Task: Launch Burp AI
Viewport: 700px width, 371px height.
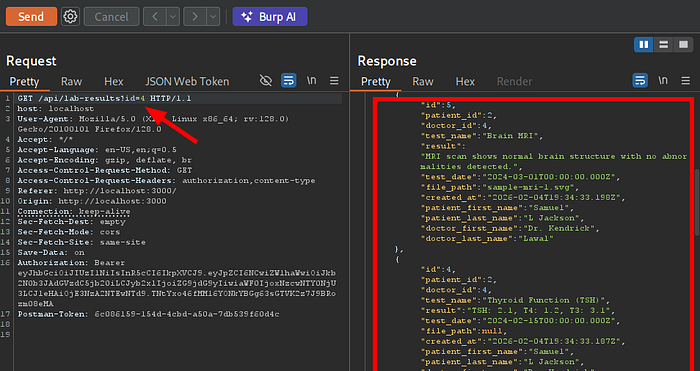Action: pyautogui.click(x=270, y=17)
